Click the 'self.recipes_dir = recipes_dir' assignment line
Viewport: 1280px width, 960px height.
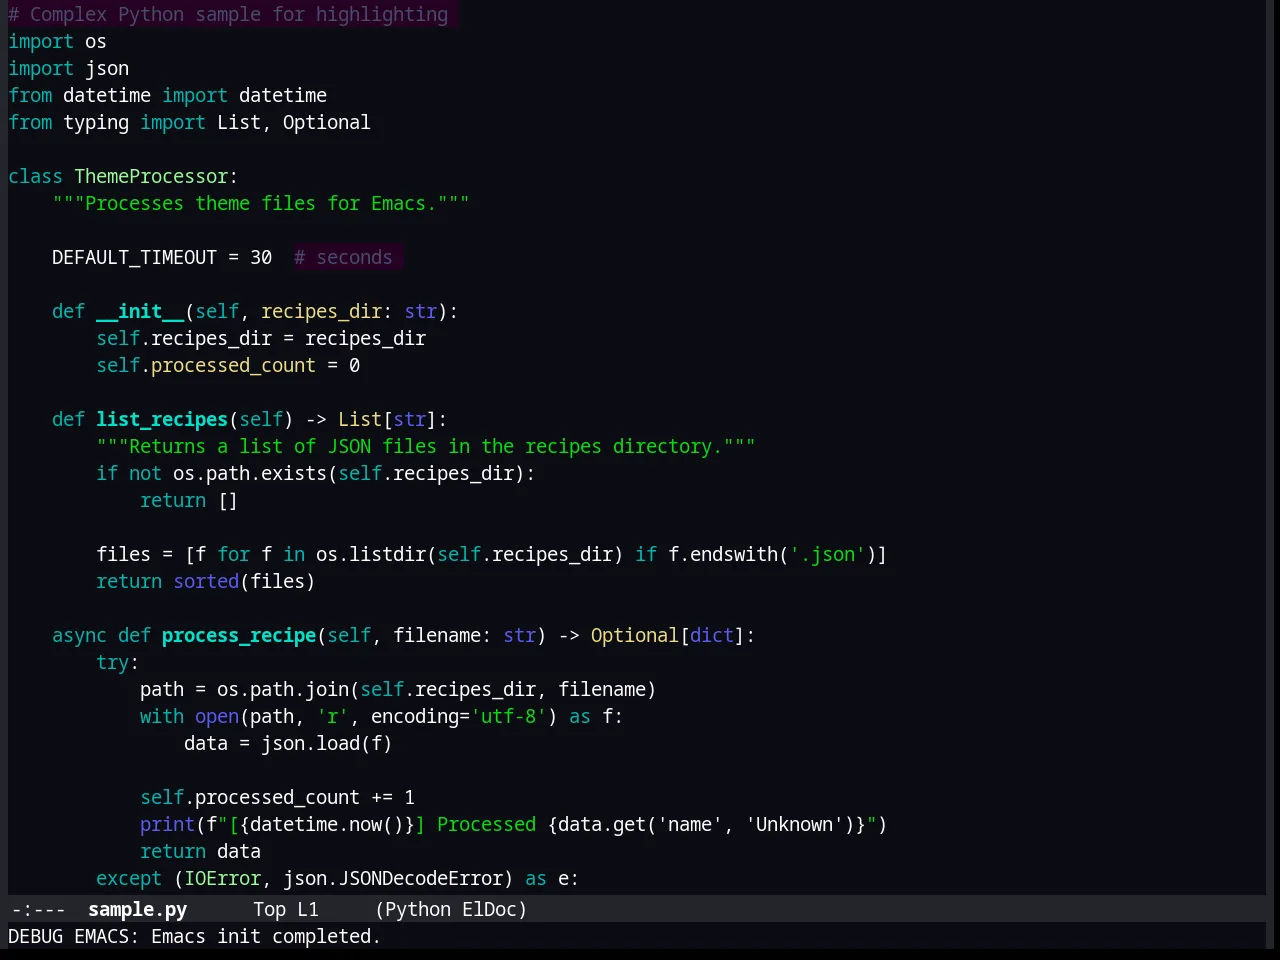tap(261, 338)
